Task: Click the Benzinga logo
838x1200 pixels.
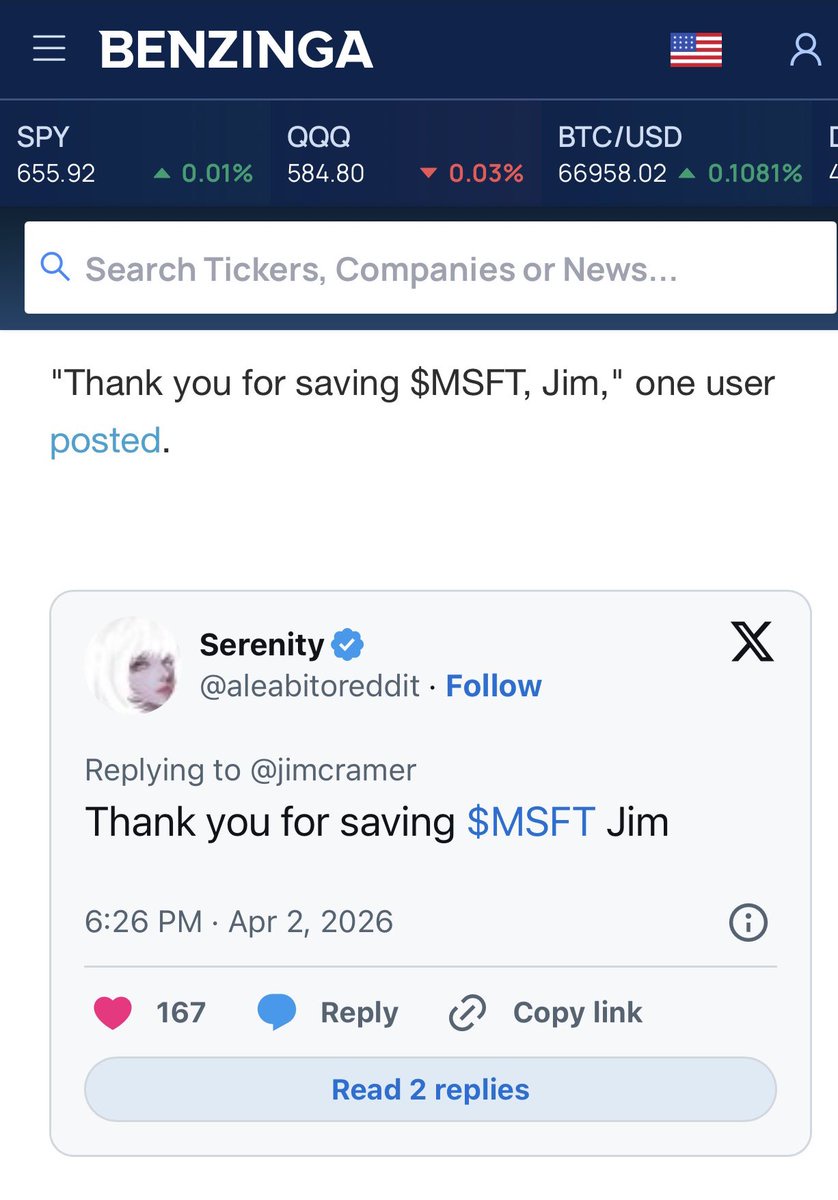Action: (x=236, y=50)
